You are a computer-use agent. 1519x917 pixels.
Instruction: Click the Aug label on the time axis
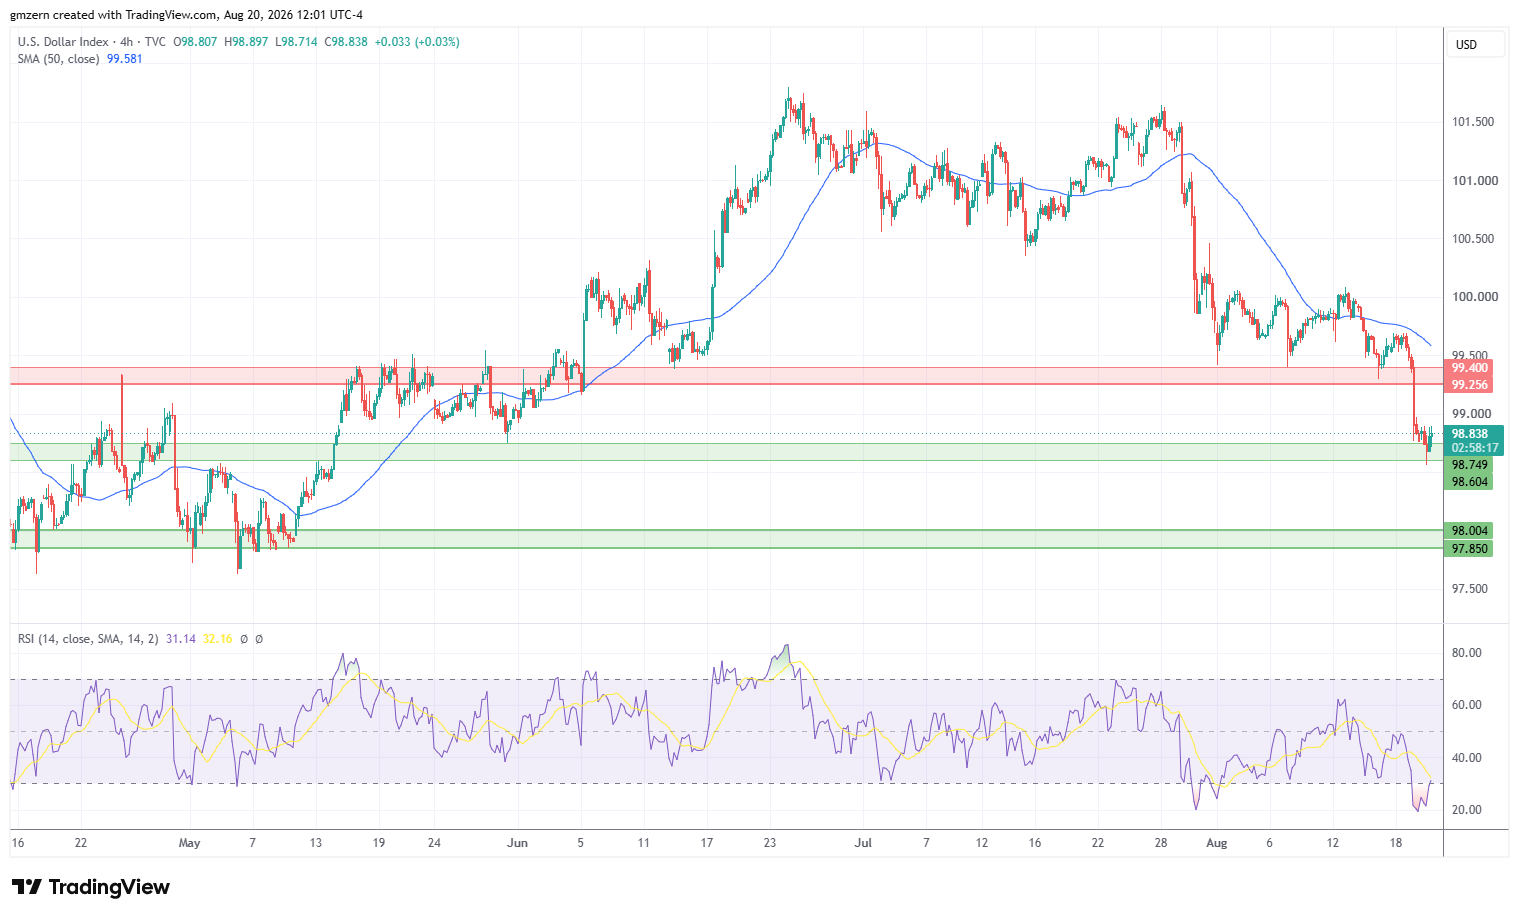click(1216, 843)
